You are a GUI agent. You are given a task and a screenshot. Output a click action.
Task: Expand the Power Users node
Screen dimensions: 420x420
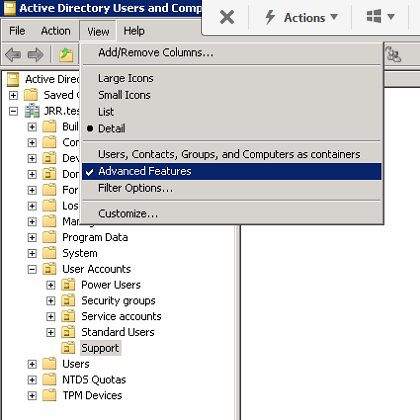click(51, 285)
